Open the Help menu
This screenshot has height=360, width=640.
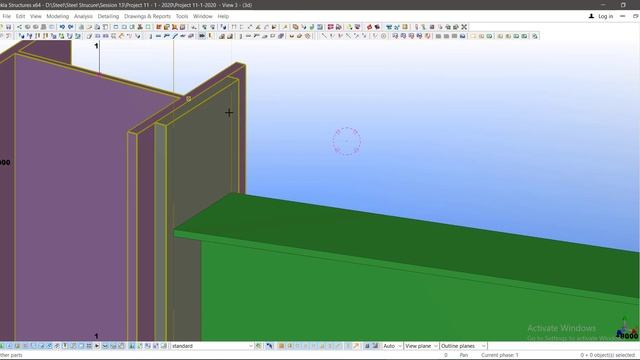(x=223, y=16)
